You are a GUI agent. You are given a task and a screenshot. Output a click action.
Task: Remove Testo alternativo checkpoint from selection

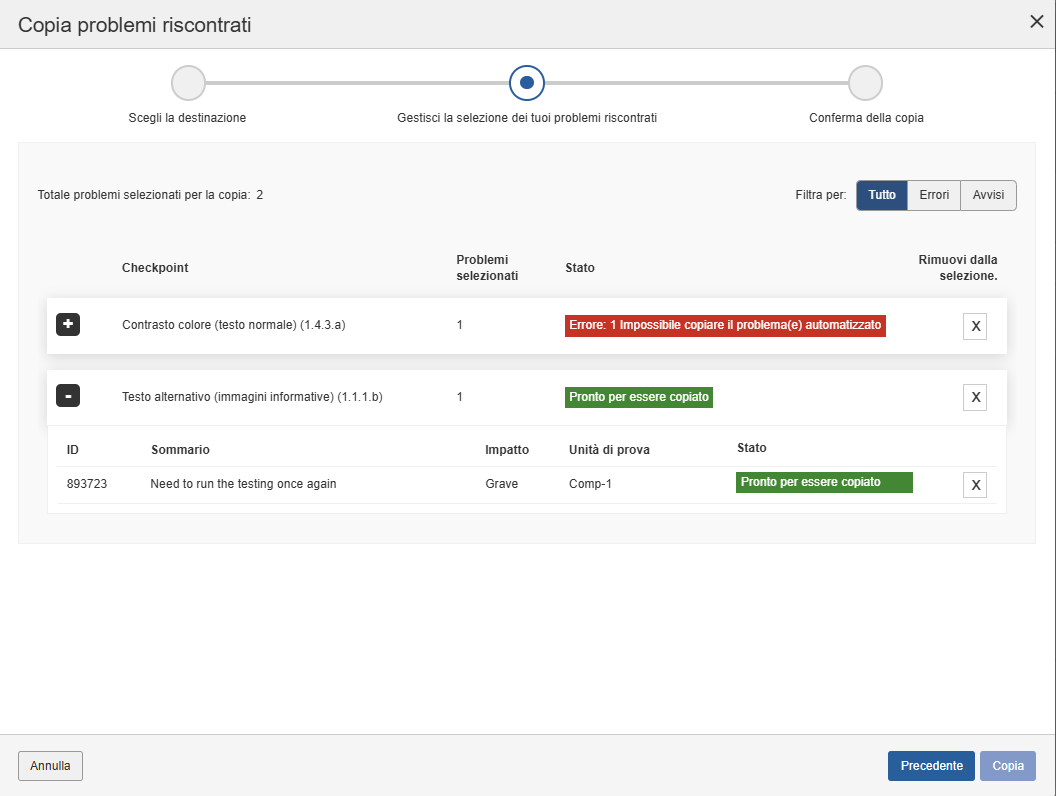click(x=975, y=397)
